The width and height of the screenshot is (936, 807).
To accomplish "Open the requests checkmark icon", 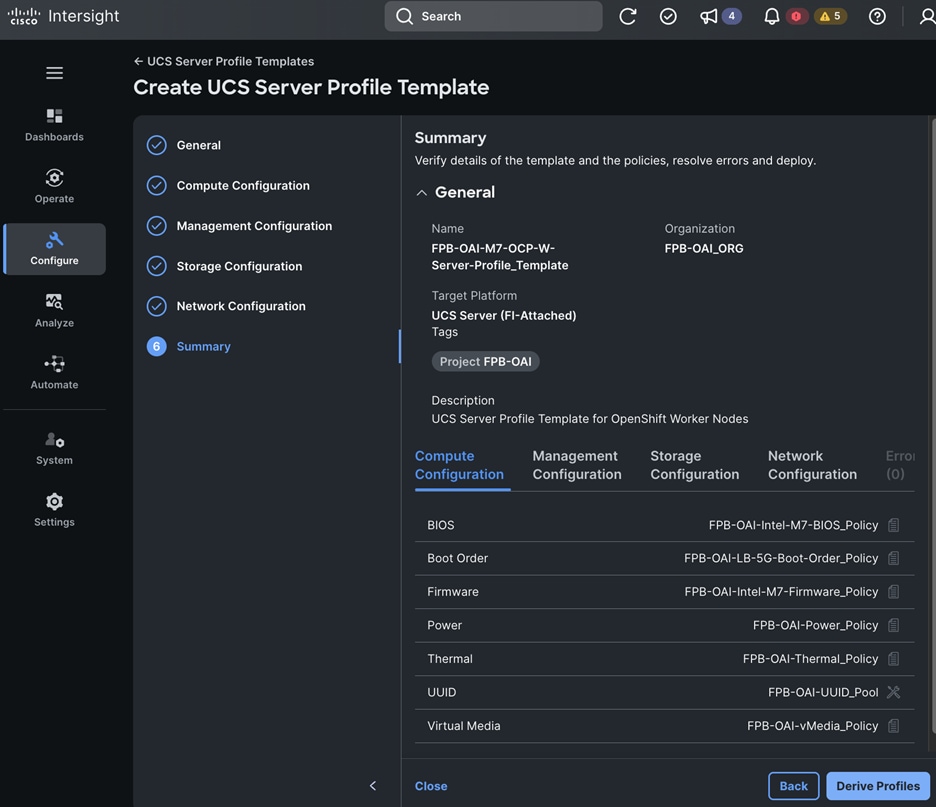I will click(668, 16).
